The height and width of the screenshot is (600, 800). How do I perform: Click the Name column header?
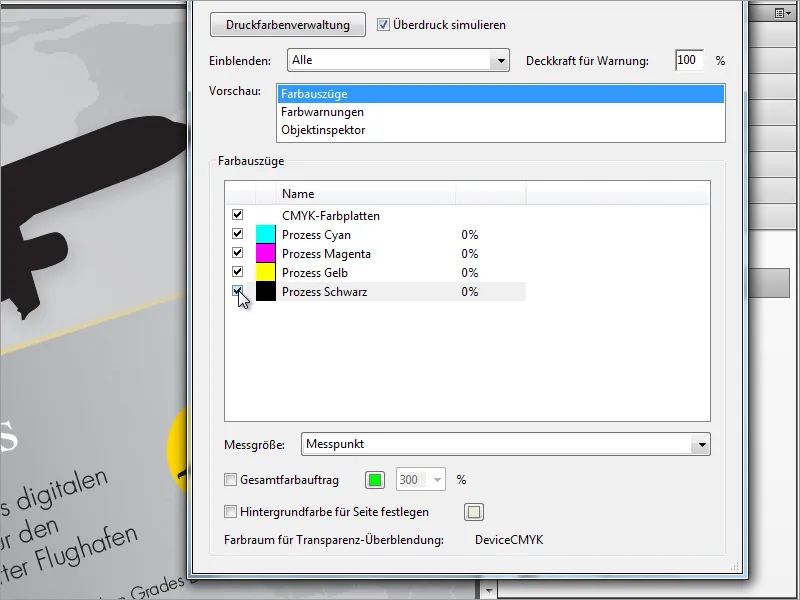(x=365, y=194)
